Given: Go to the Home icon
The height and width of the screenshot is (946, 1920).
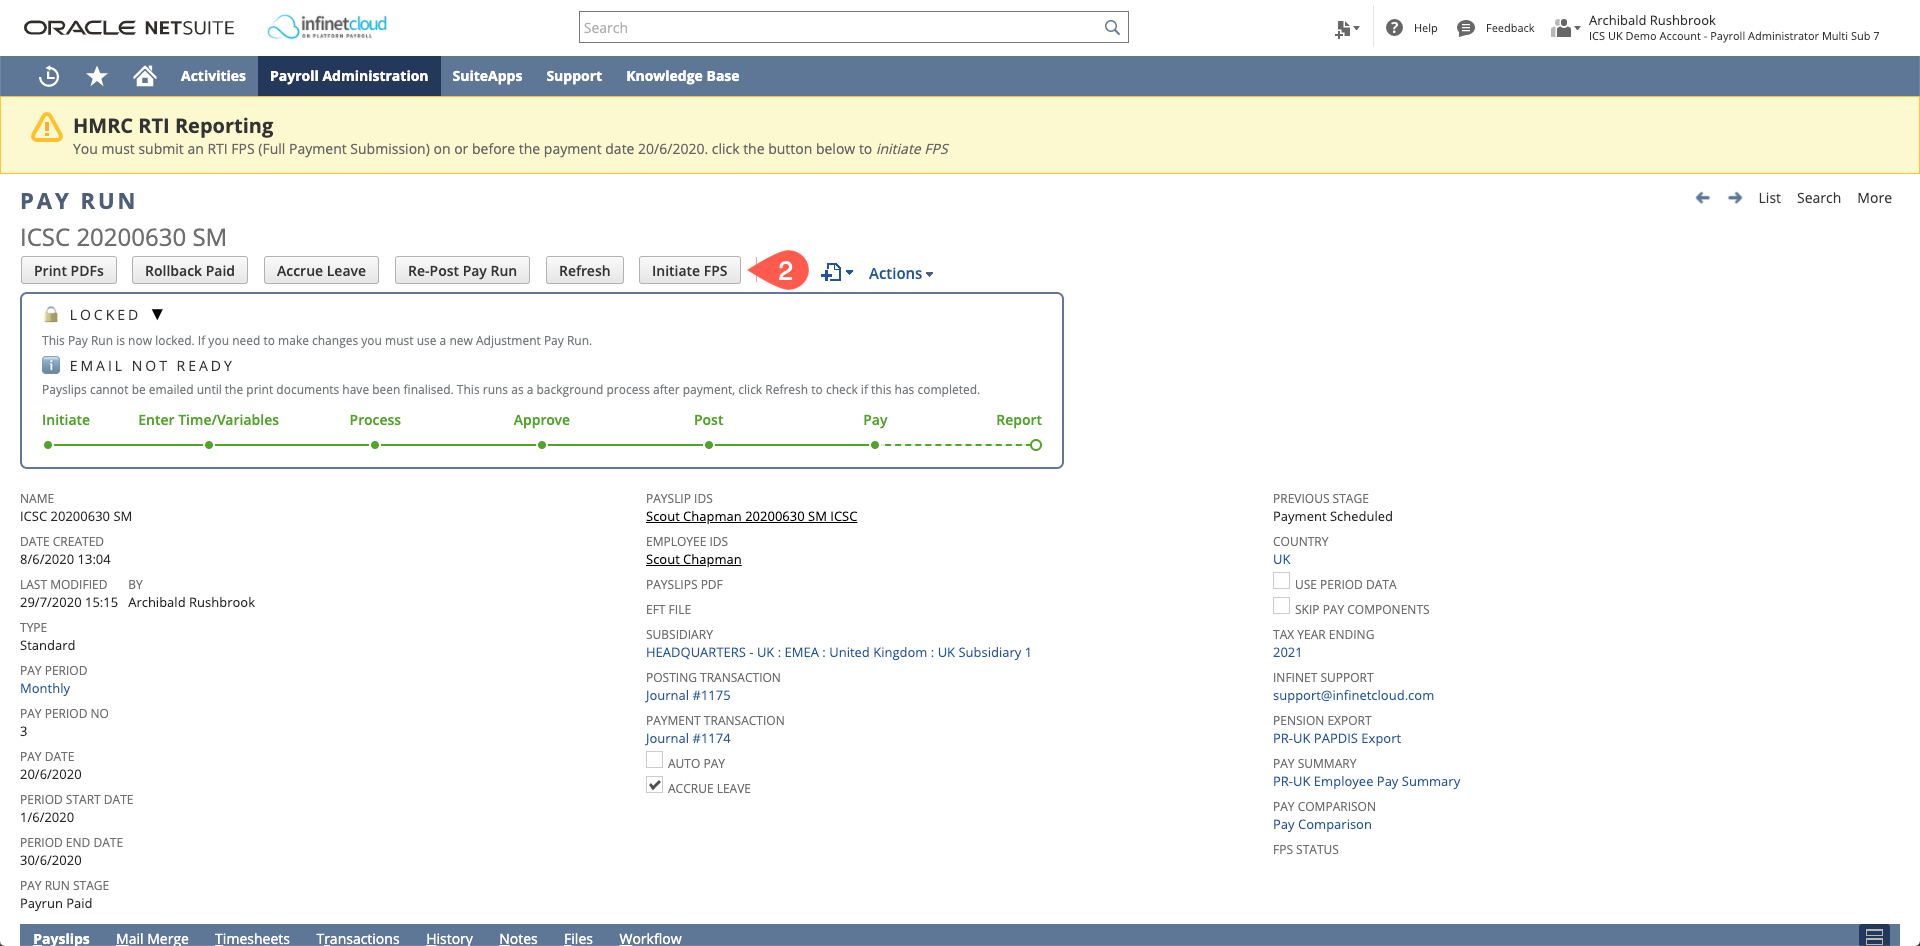Looking at the screenshot, I should tap(145, 76).
